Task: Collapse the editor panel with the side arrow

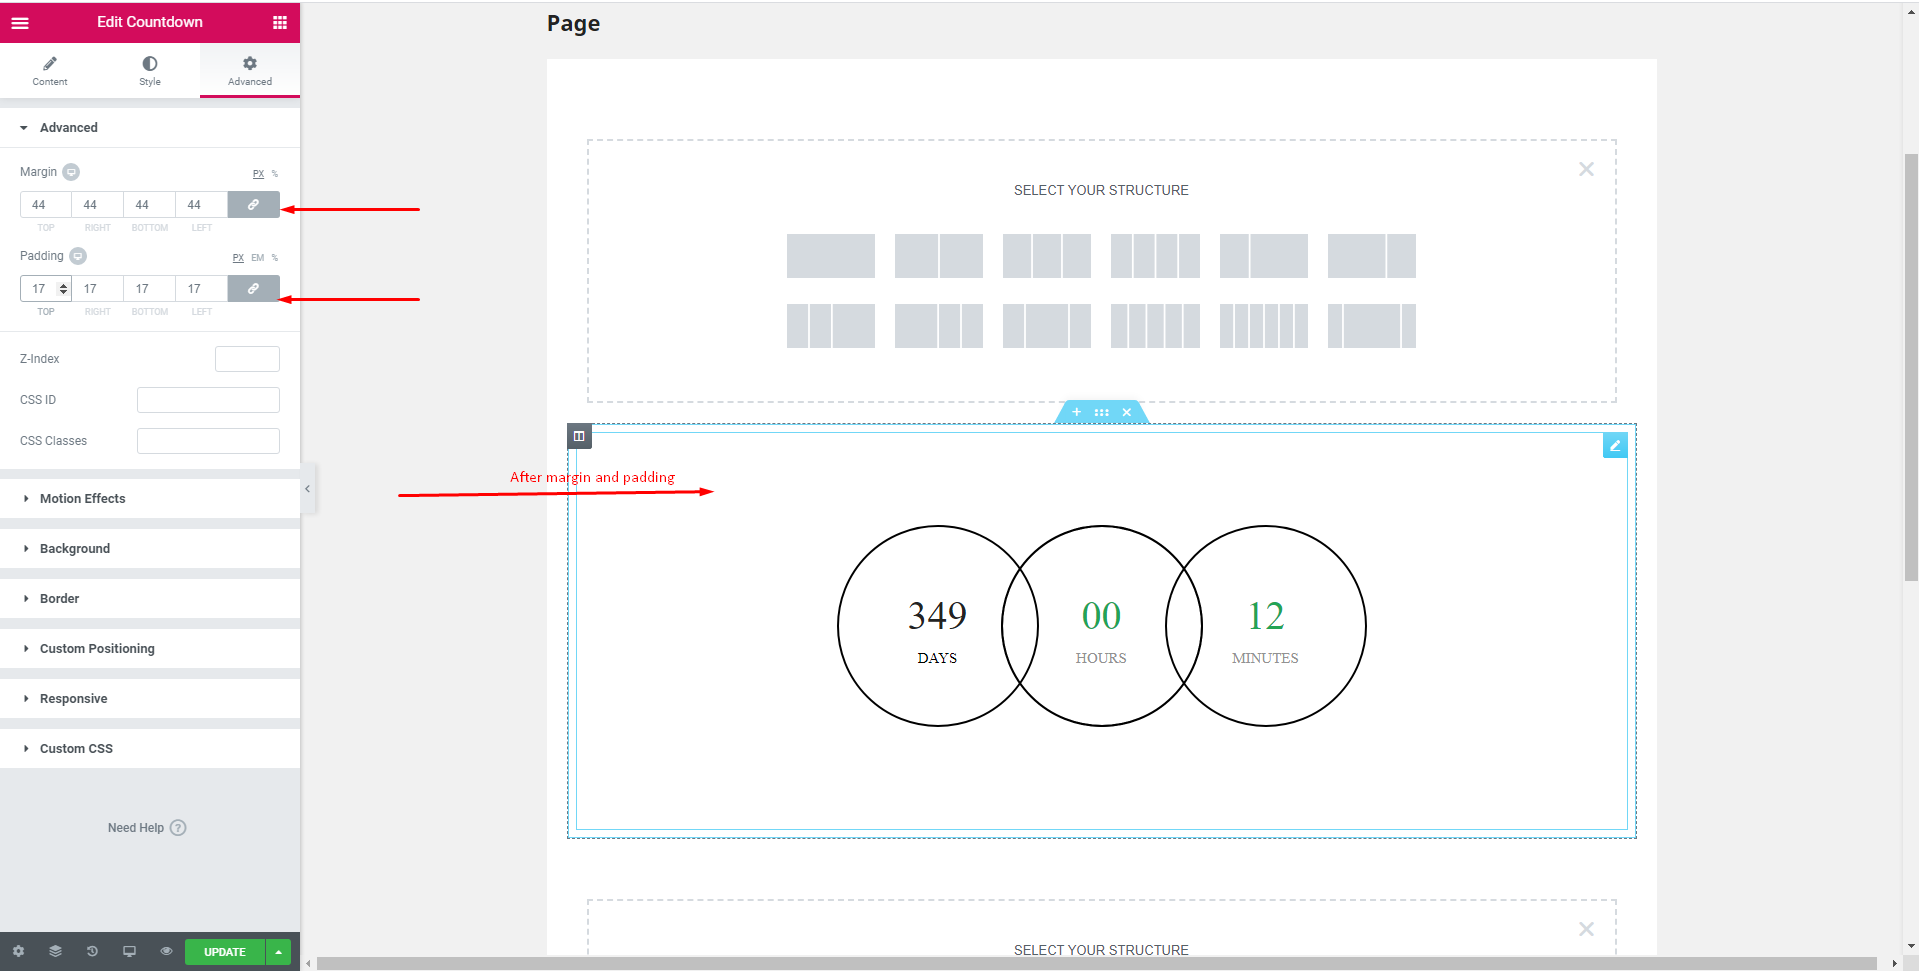Action: (308, 489)
